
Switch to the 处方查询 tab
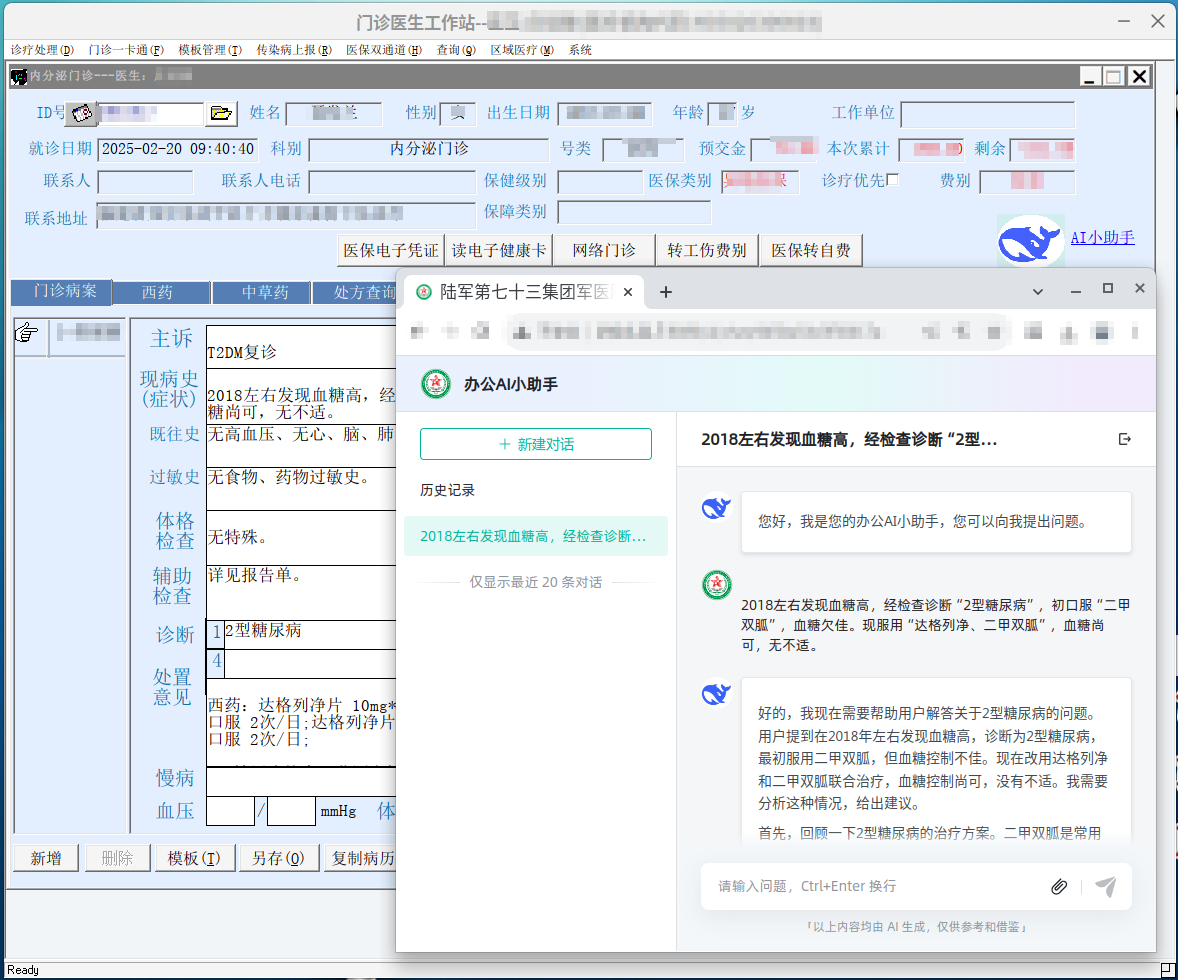[x=355, y=292]
